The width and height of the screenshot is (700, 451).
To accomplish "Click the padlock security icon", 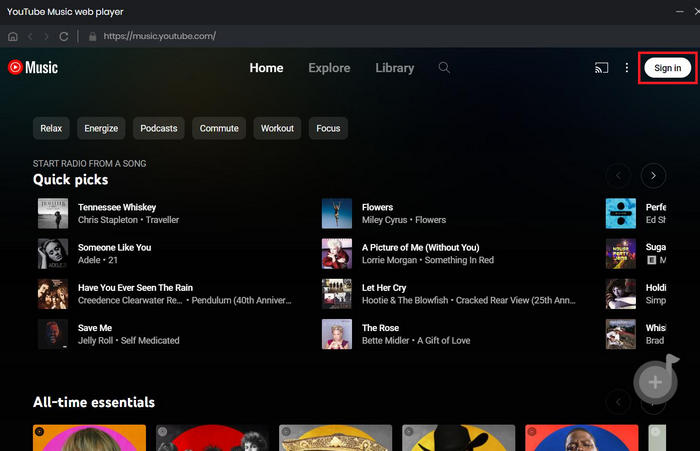I will pyautogui.click(x=92, y=36).
